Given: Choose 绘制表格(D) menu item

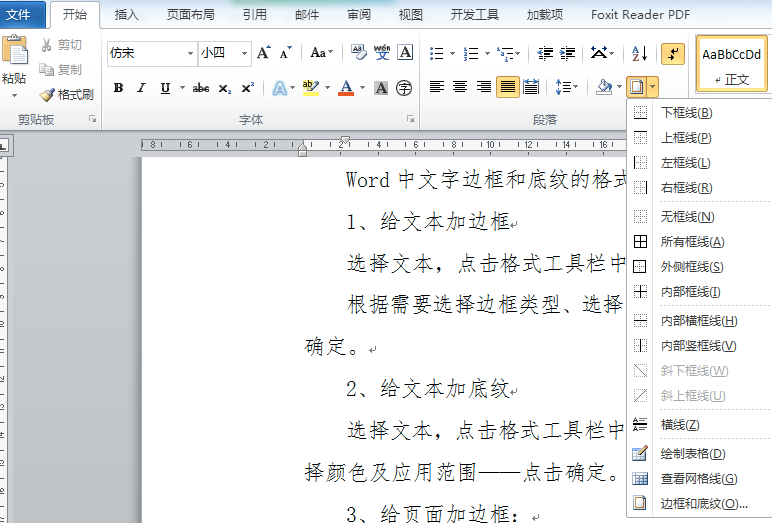Looking at the screenshot, I should coord(700,454).
